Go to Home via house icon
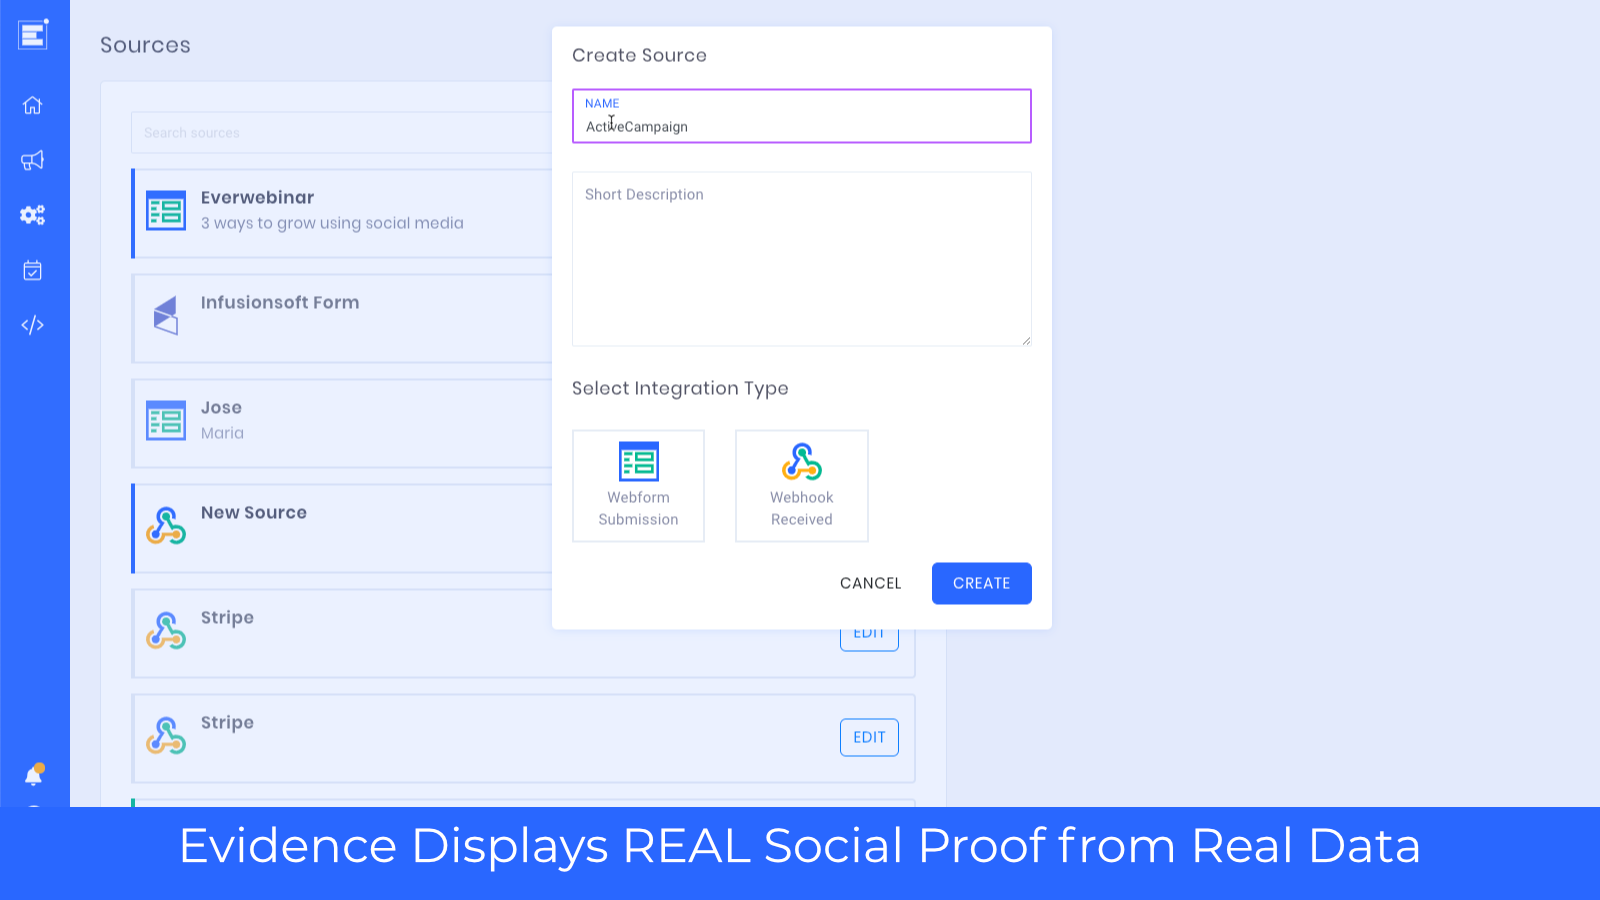Viewport: 1600px width, 900px height. [33, 105]
